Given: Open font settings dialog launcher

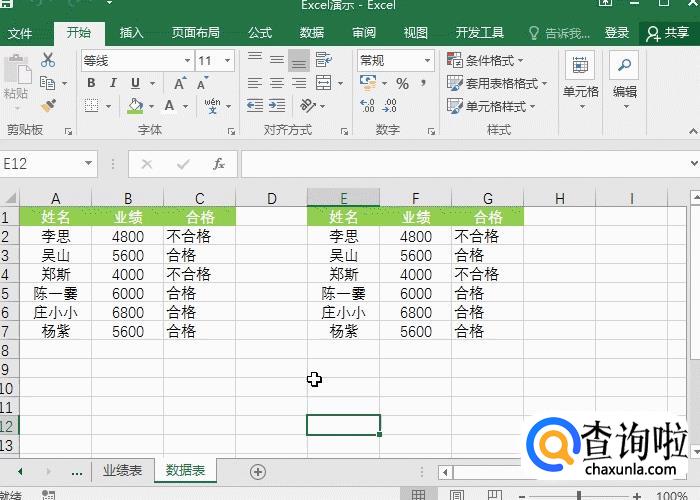Looking at the screenshot, I should click(x=231, y=131).
